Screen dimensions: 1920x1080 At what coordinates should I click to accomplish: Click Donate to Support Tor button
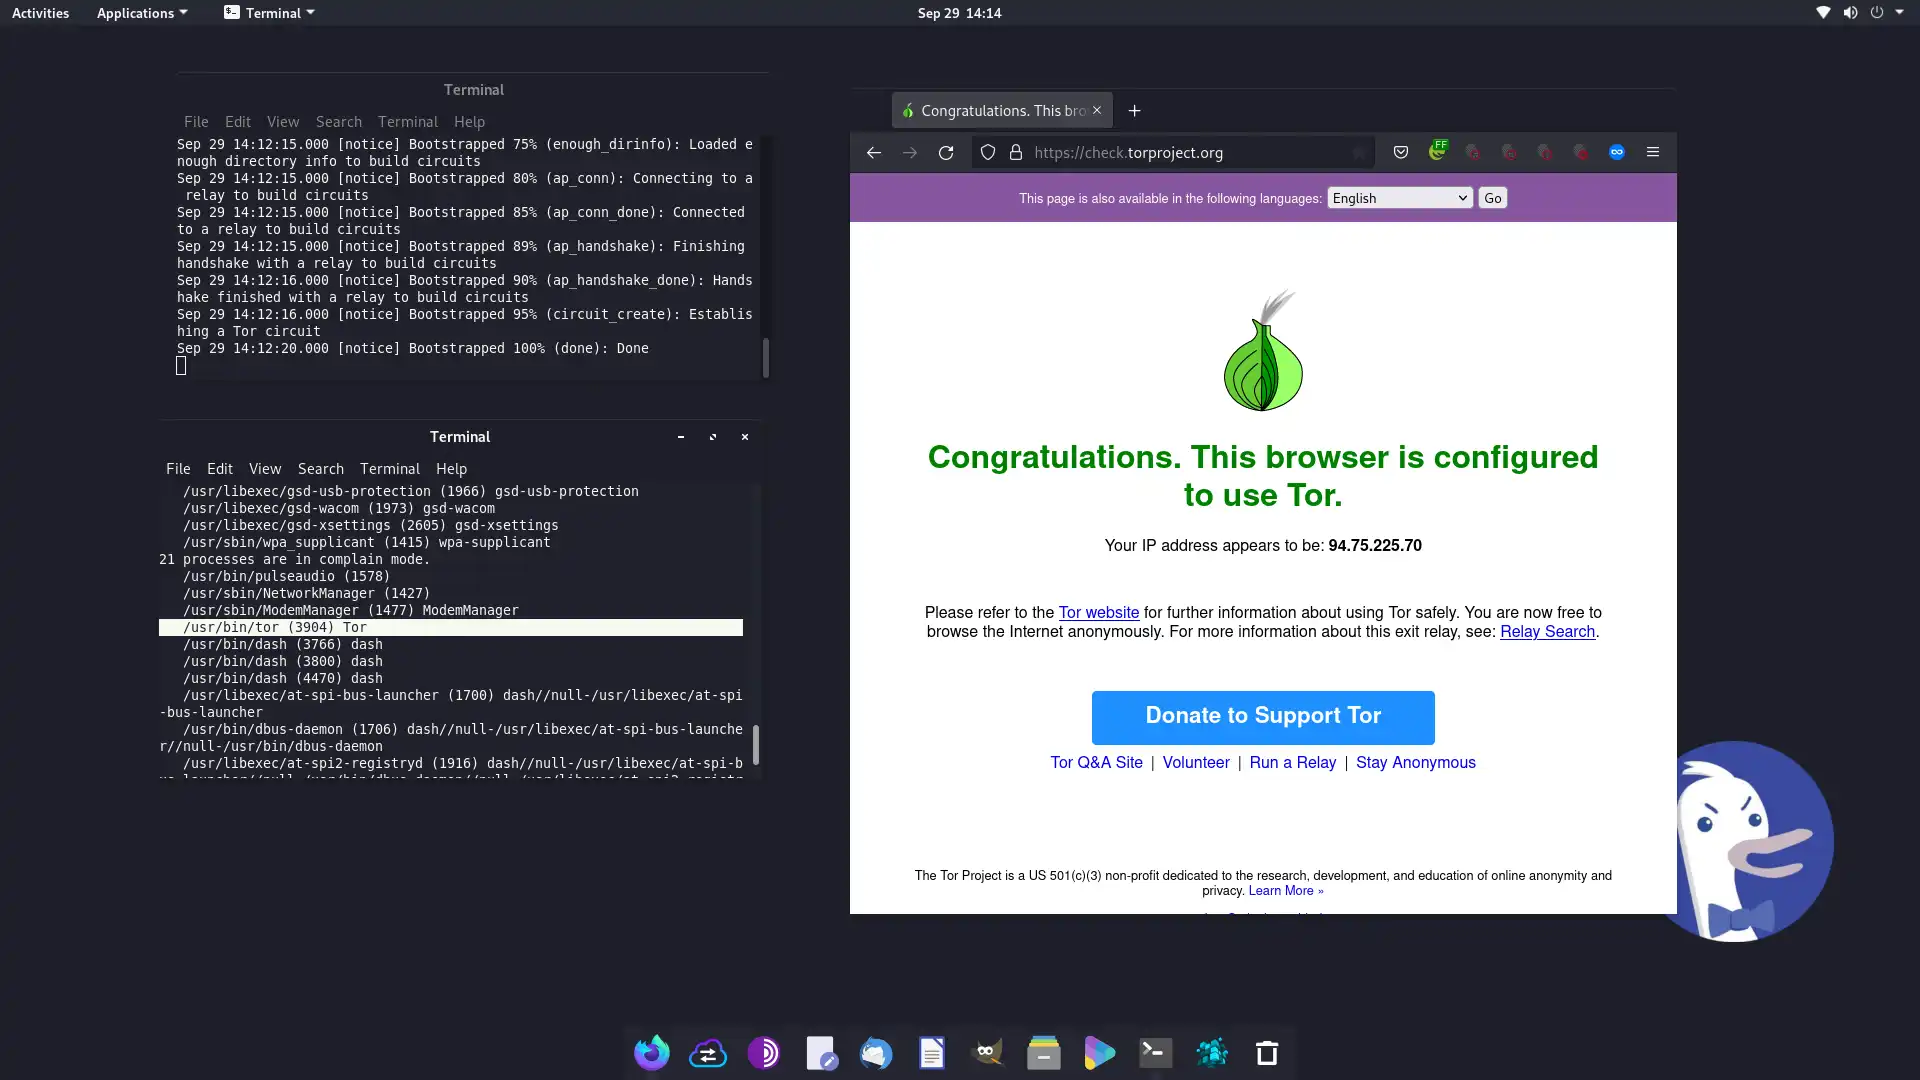tap(1263, 715)
